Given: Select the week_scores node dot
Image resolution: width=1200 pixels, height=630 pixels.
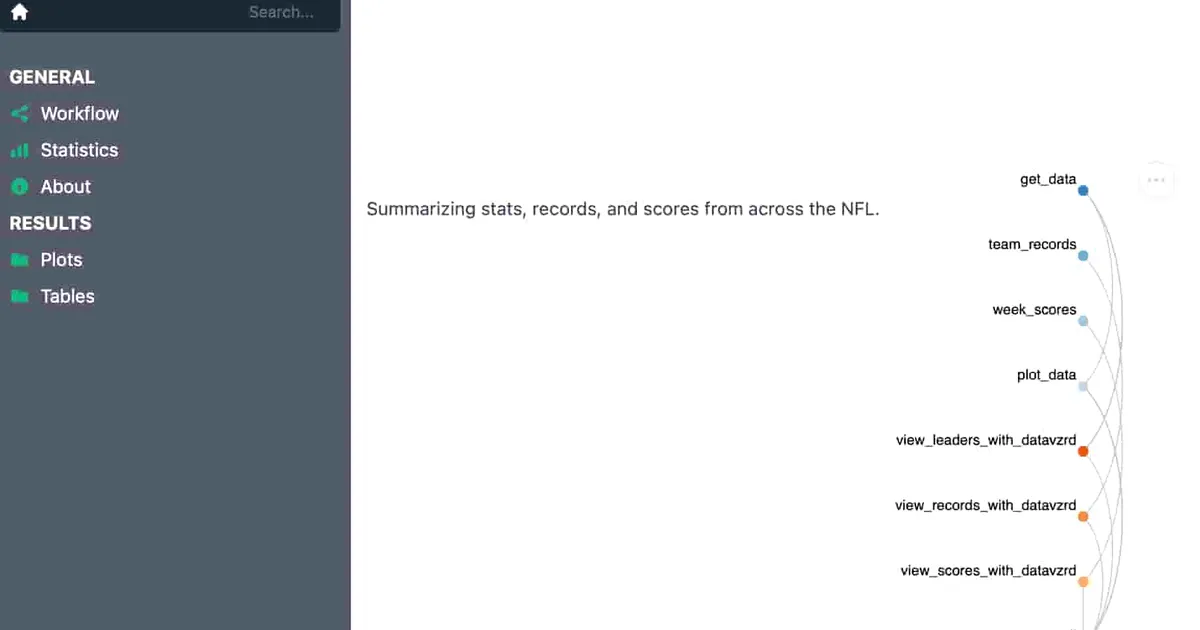Looking at the screenshot, I should pos(1083,321).
